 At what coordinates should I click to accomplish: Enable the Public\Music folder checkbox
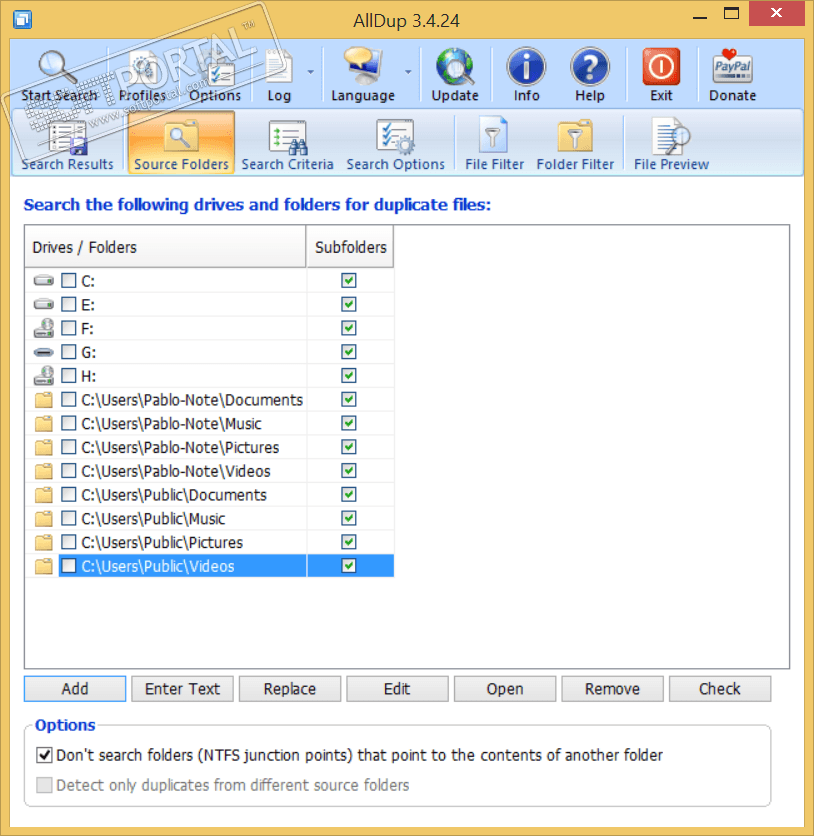[x=68, y=518]
